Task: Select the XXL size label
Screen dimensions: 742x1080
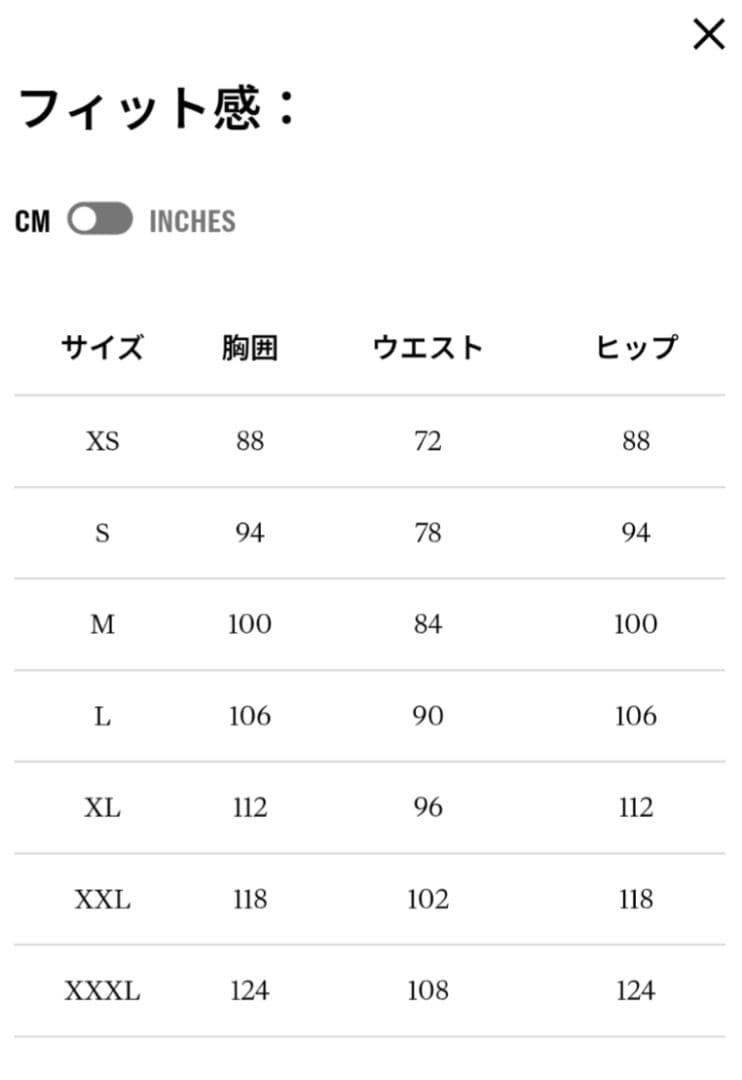Action: point(103,899)
